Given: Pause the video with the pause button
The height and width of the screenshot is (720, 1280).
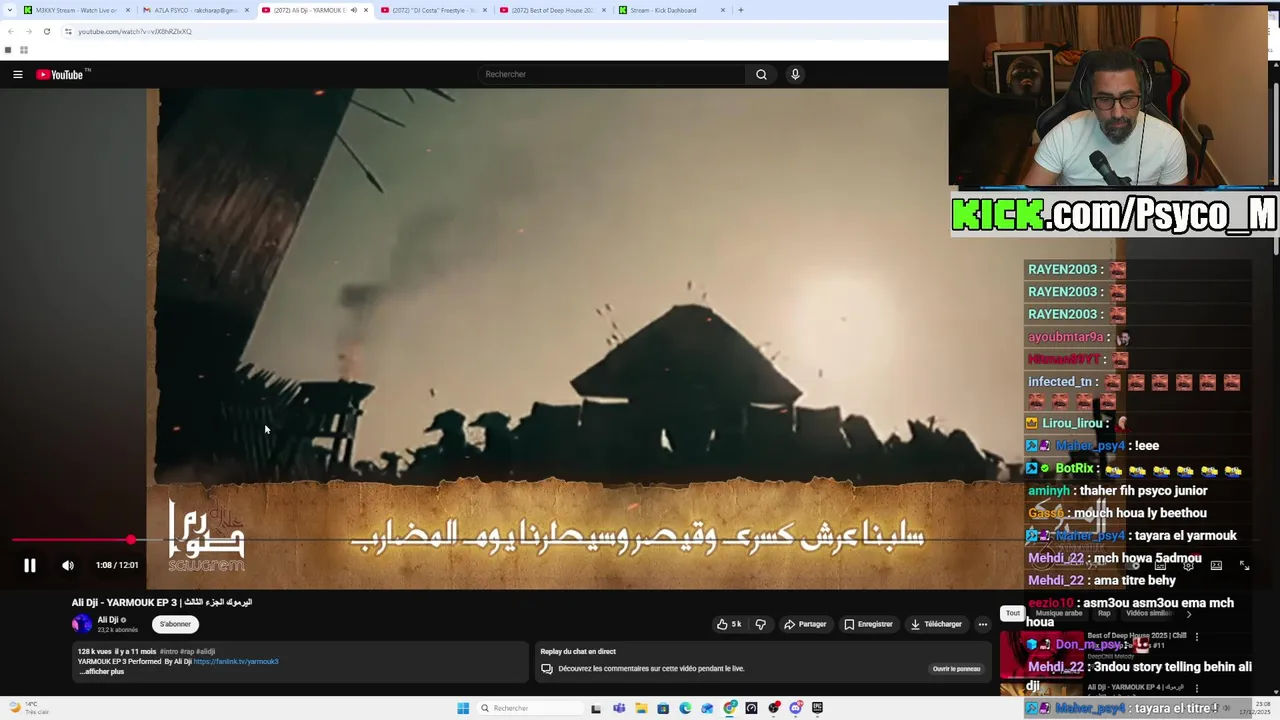Looking at the screenshot, I should tap(30, 565).
